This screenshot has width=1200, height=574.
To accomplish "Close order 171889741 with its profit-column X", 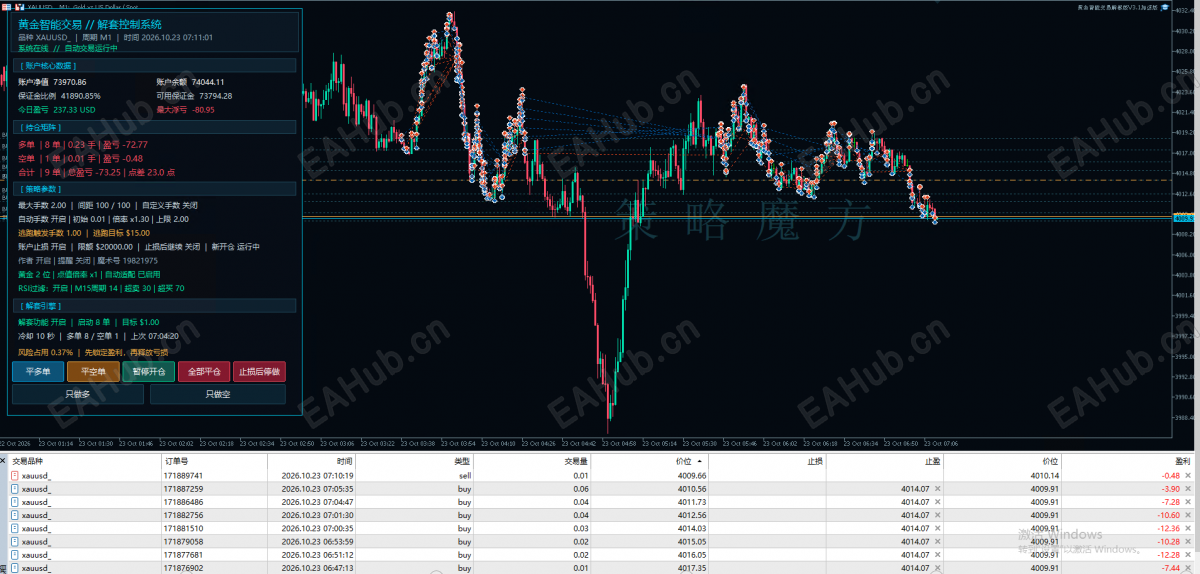I will pyautogui.click(x=1188, y=476).
